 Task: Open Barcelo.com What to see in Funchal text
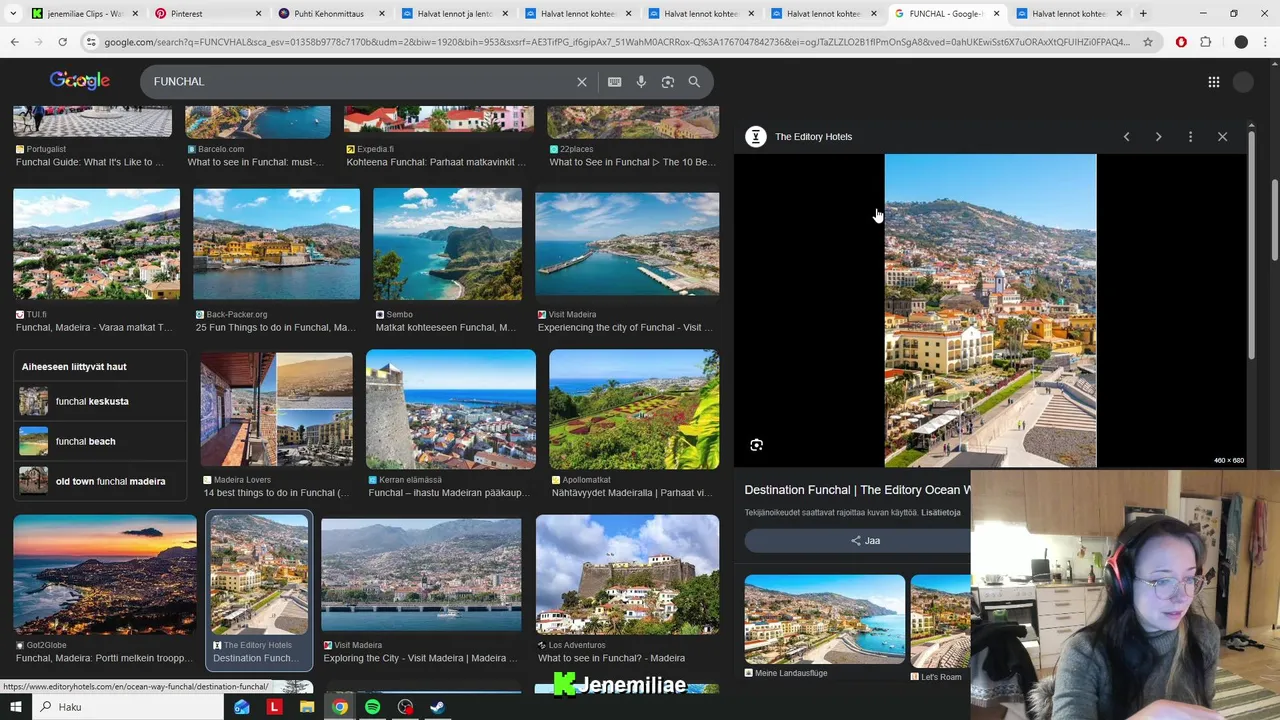(255, 162)
